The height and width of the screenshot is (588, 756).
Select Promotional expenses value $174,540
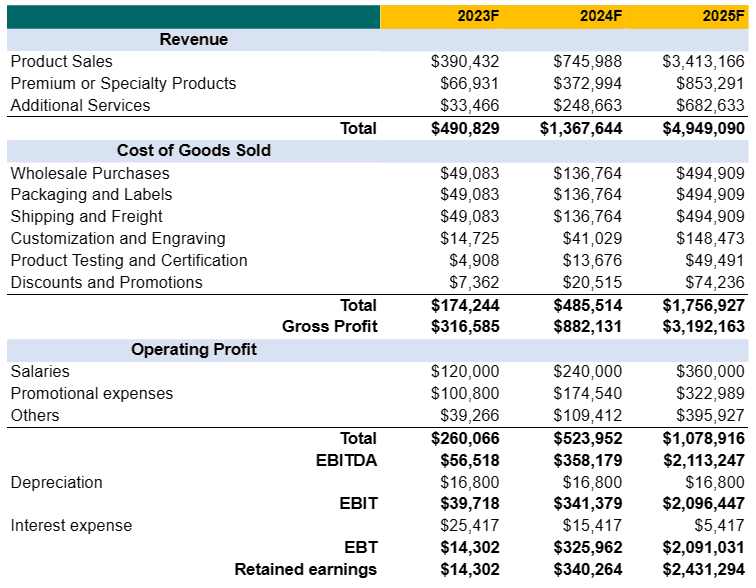pyautogui.click(x=588, y=394)
